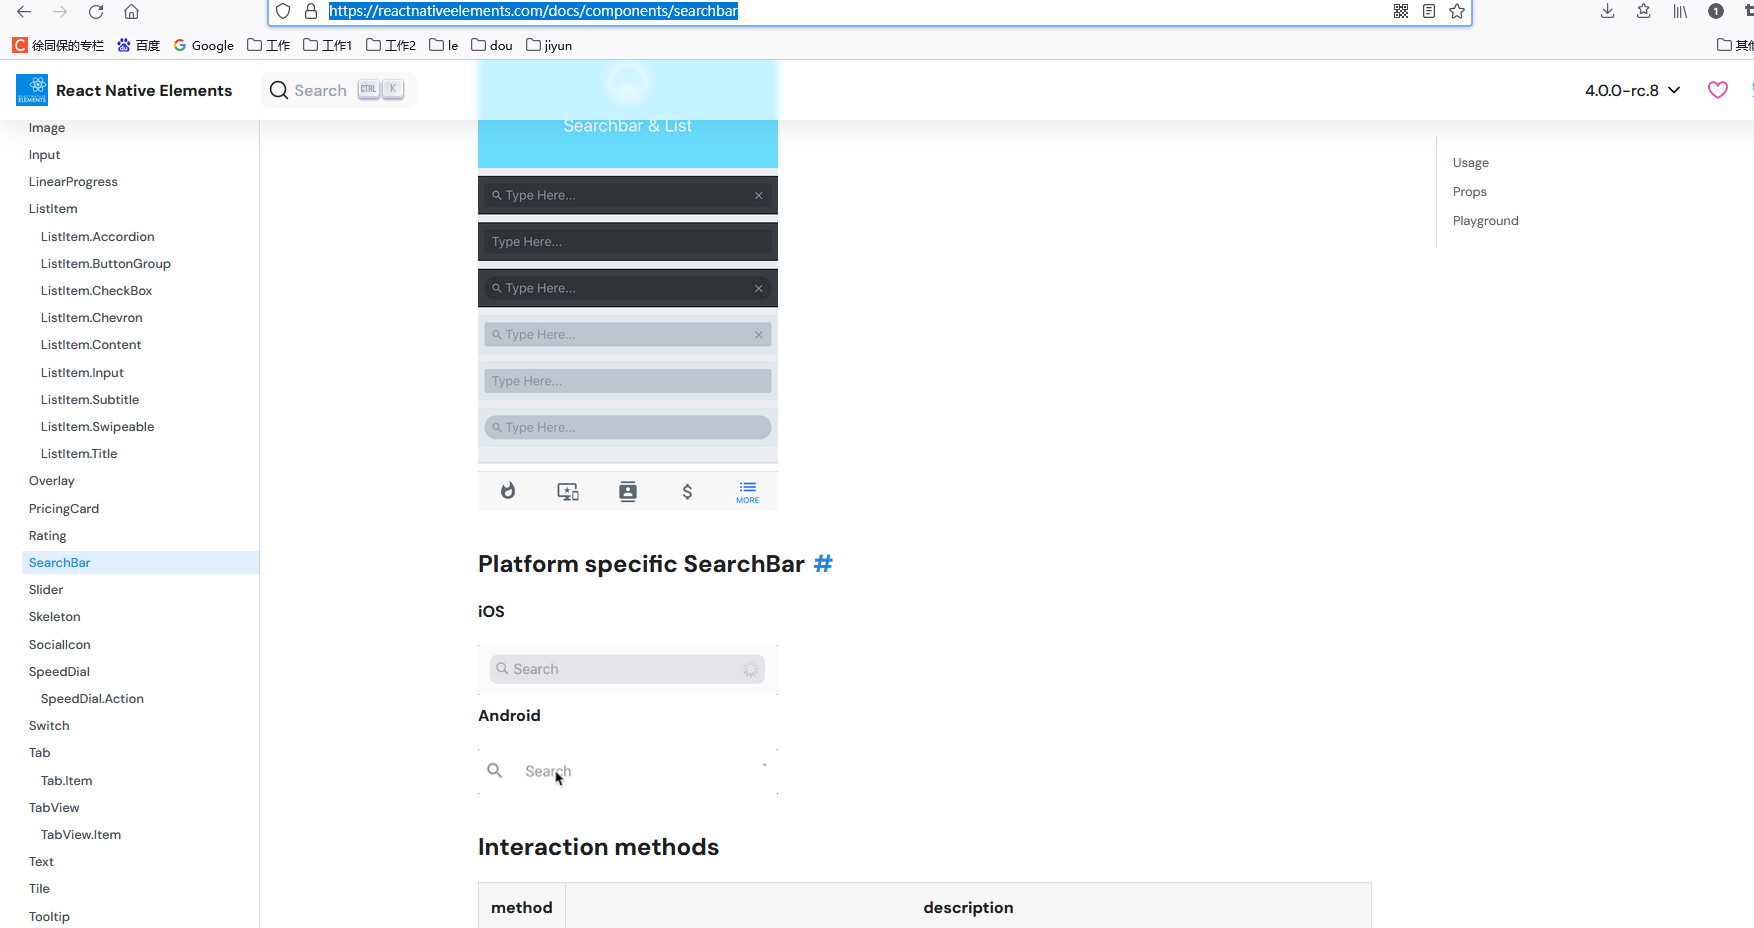
Task: Open the 4.0.0-rc.8 version dropdown
Action: click(x=1632, y=90)
